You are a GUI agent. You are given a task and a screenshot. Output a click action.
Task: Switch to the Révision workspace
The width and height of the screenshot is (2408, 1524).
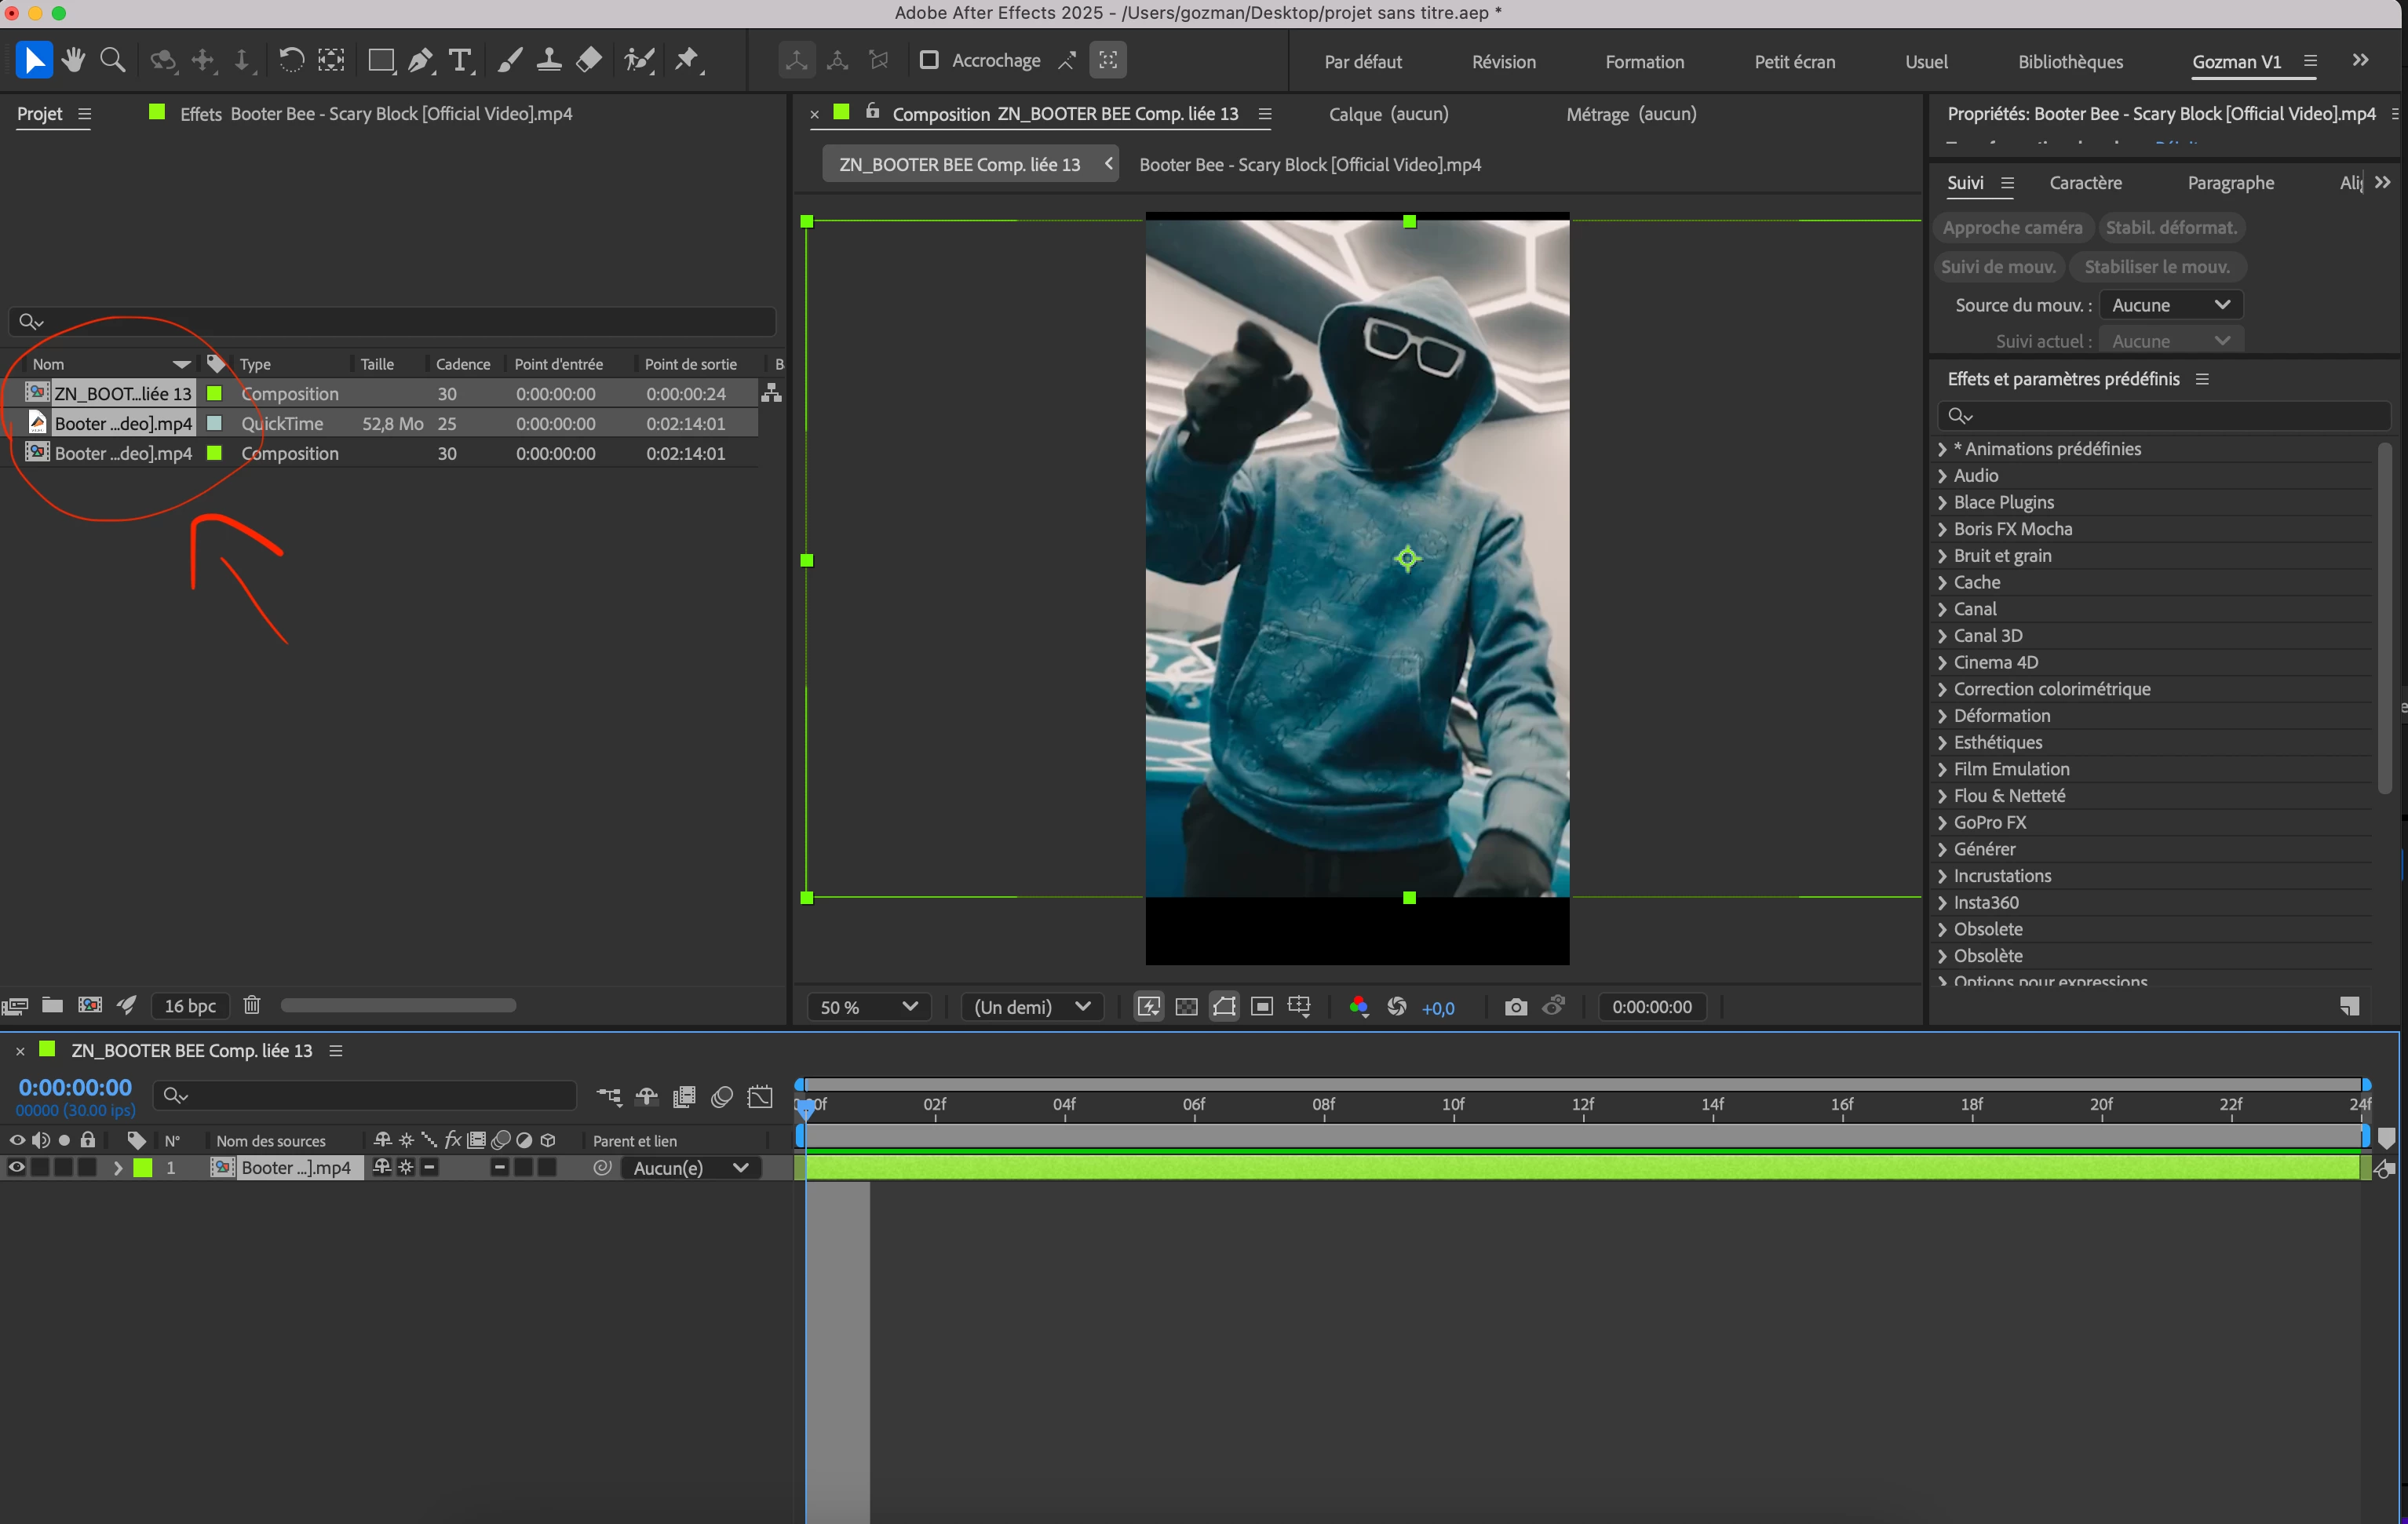coord(1503,62)
